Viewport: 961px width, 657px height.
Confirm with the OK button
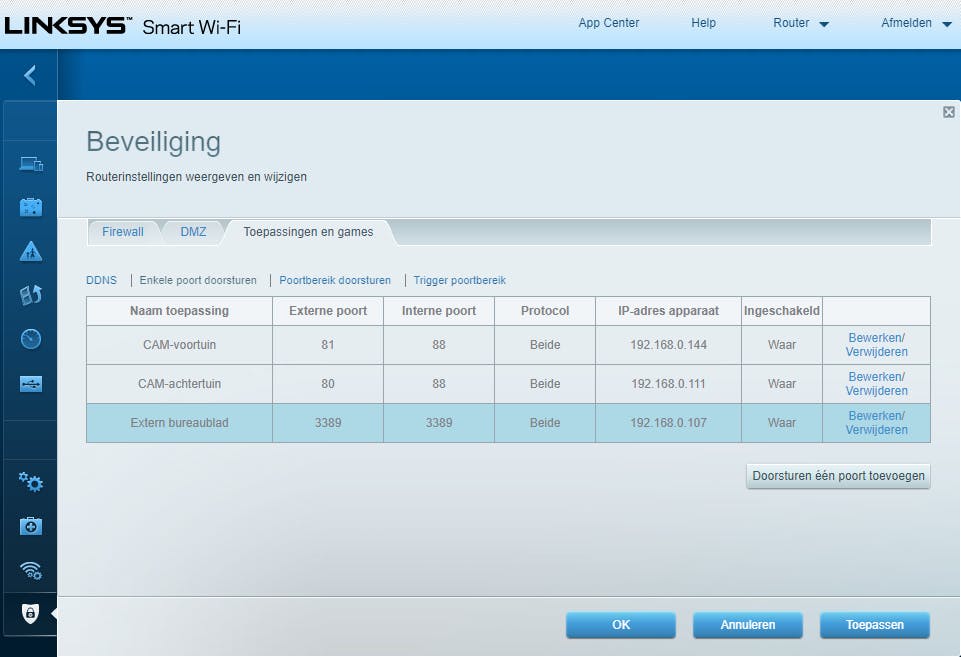tap(621, 625)
